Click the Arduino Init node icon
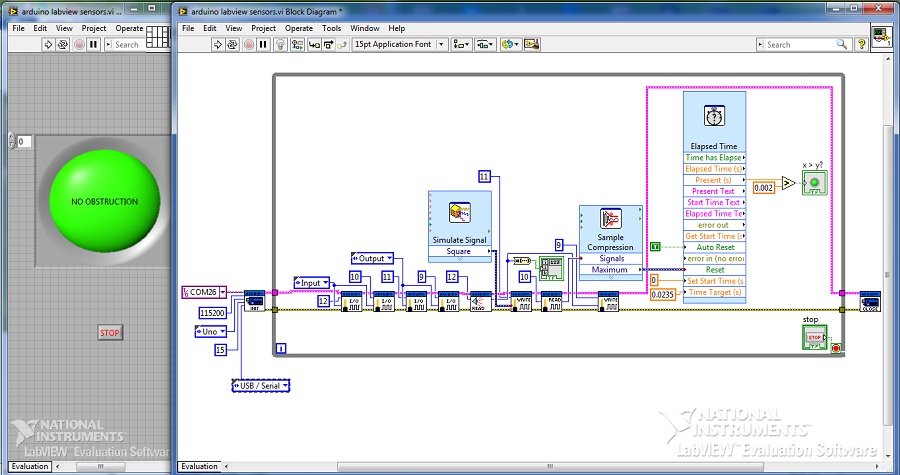Viewport: 900px width, 475px height. point(255,299)
